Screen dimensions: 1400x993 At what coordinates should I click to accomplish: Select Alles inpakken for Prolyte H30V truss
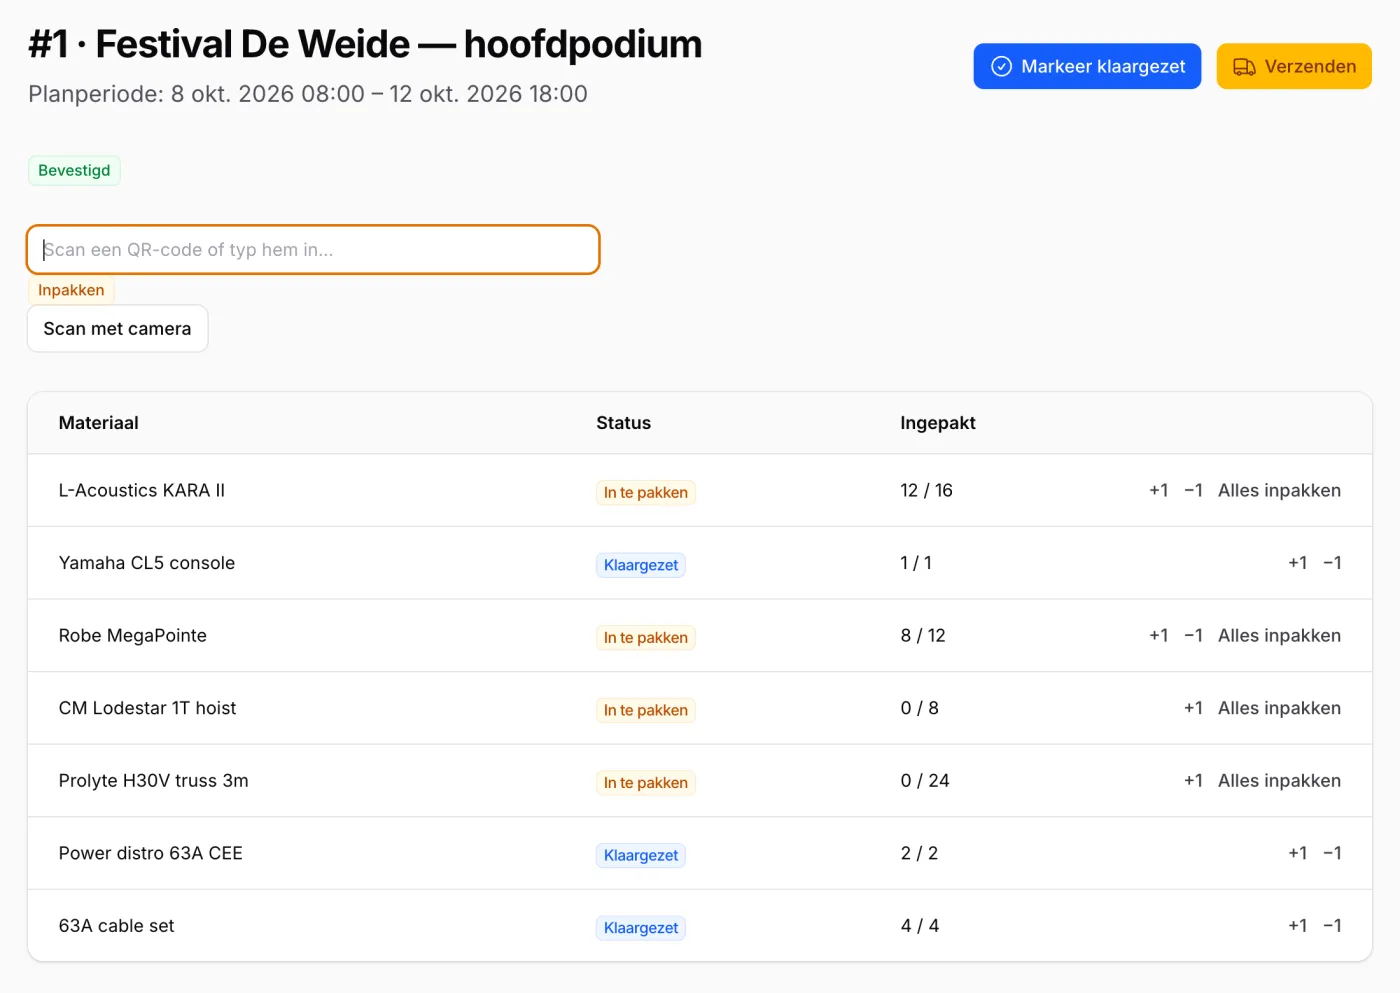tap(1279, 781)
